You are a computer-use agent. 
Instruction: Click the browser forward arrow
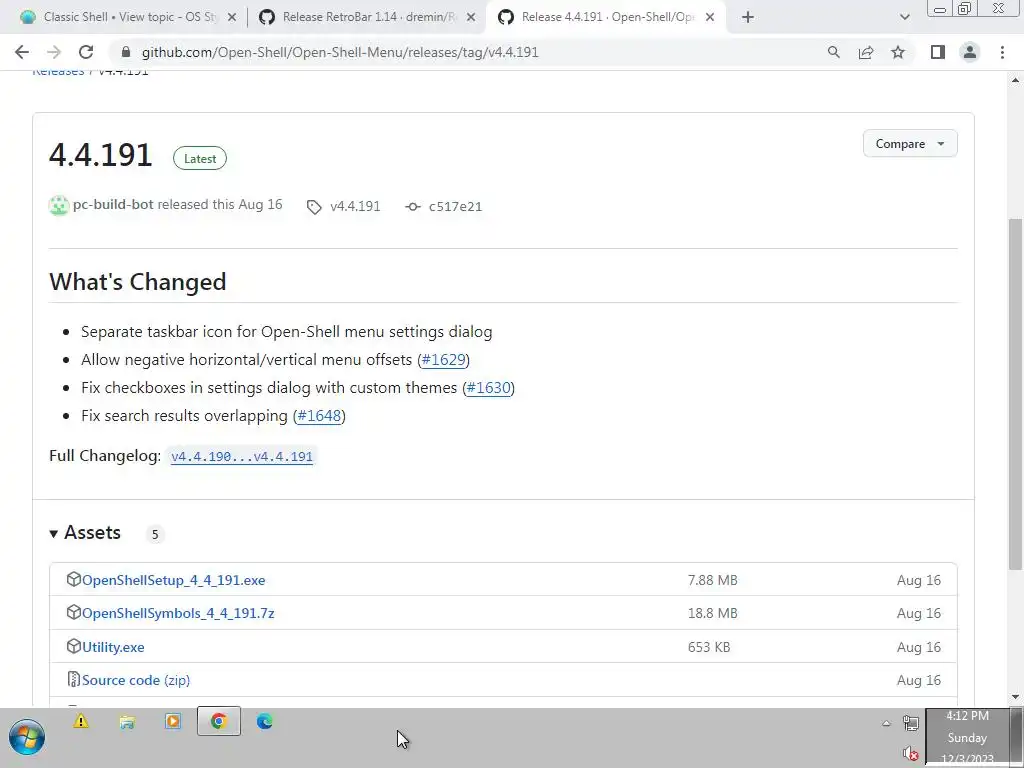pyautogui.click(x=54, y=52)
